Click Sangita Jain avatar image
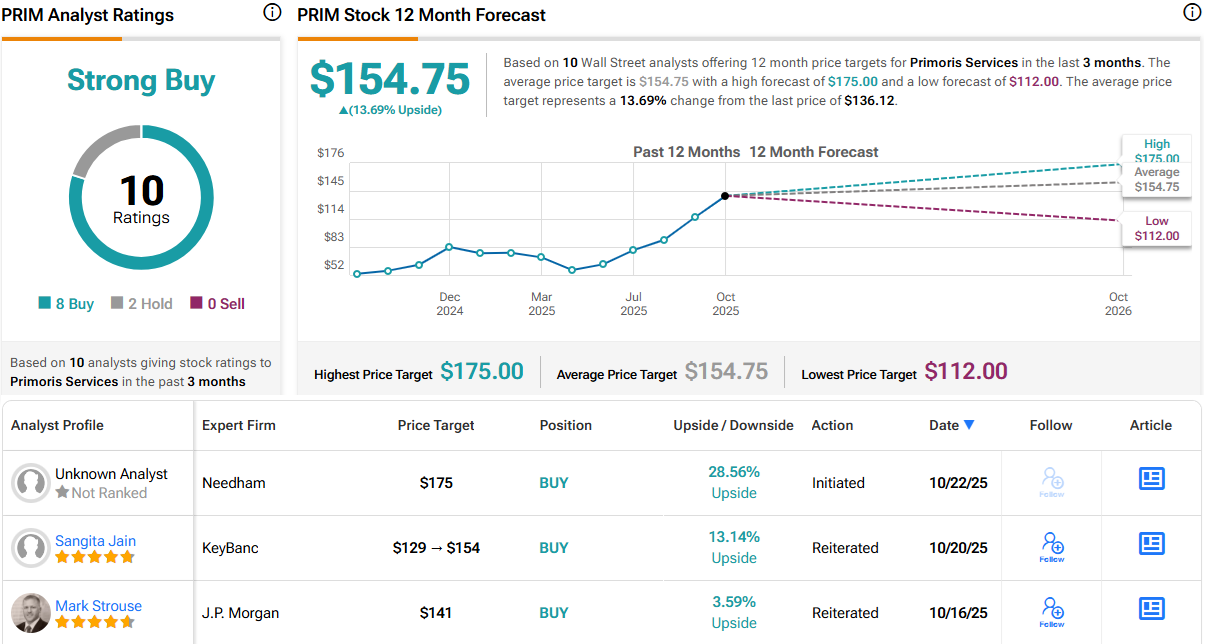 [x=31, y=547]
